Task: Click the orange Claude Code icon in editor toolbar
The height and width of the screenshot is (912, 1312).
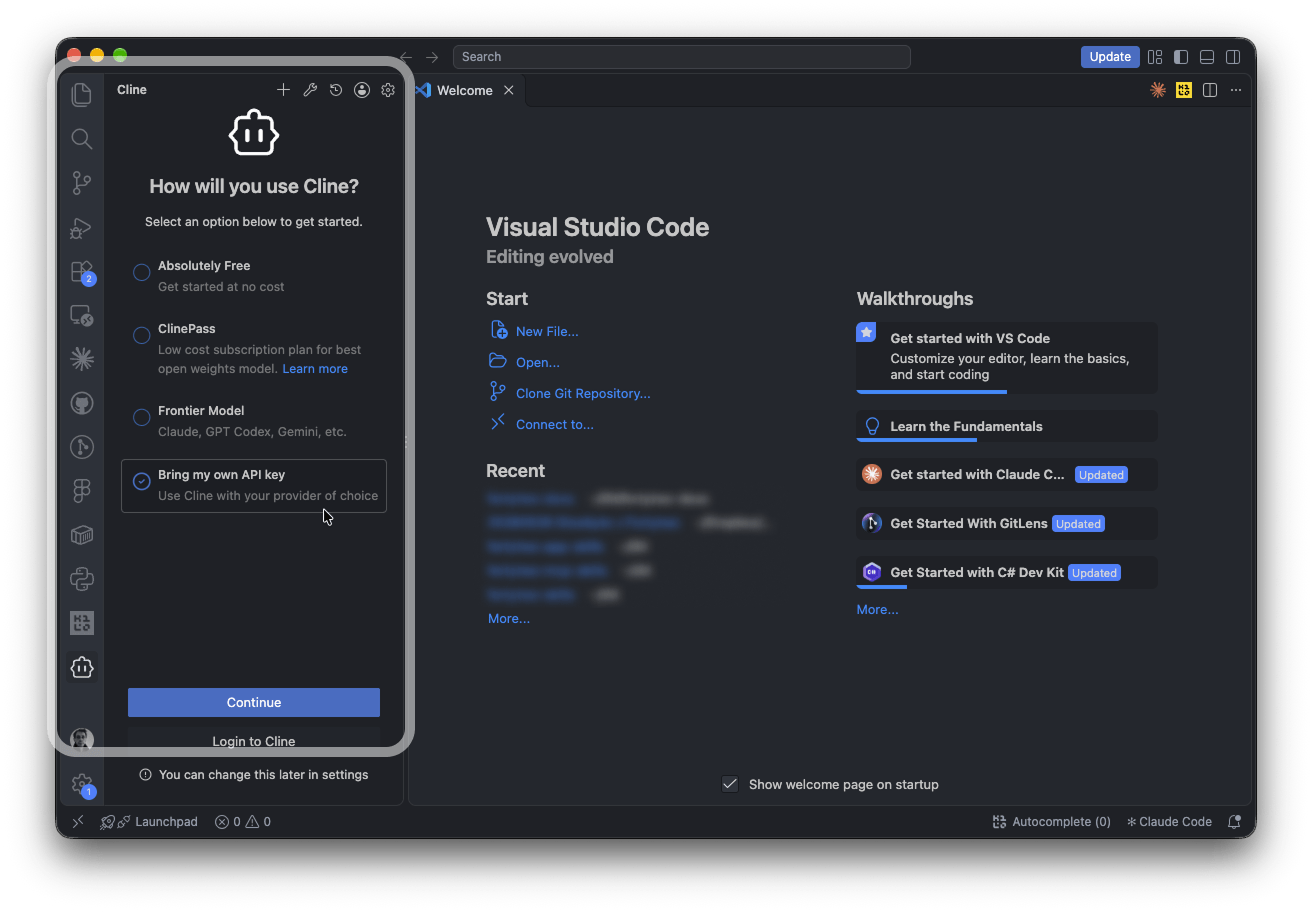Action: (1158, 90)
